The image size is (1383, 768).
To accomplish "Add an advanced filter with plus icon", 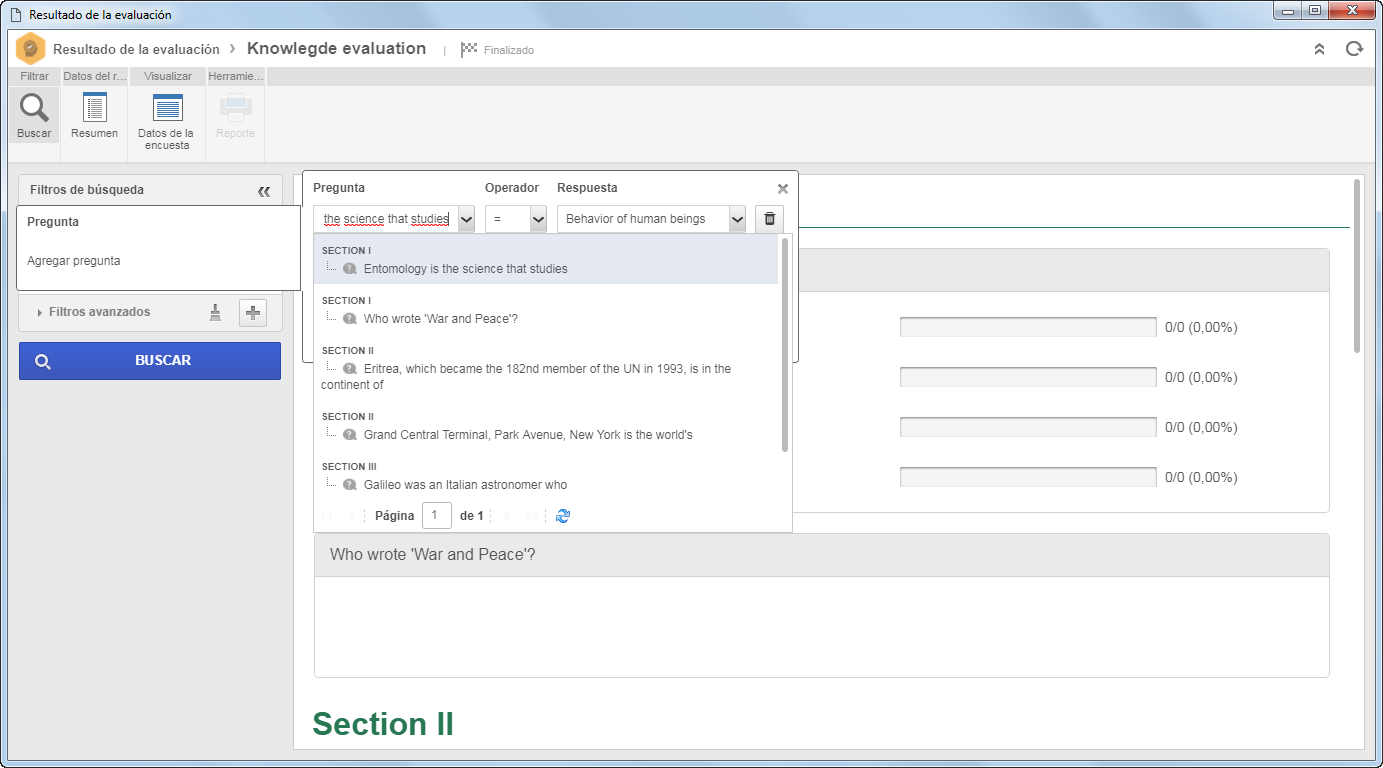I will click(253, 313).
